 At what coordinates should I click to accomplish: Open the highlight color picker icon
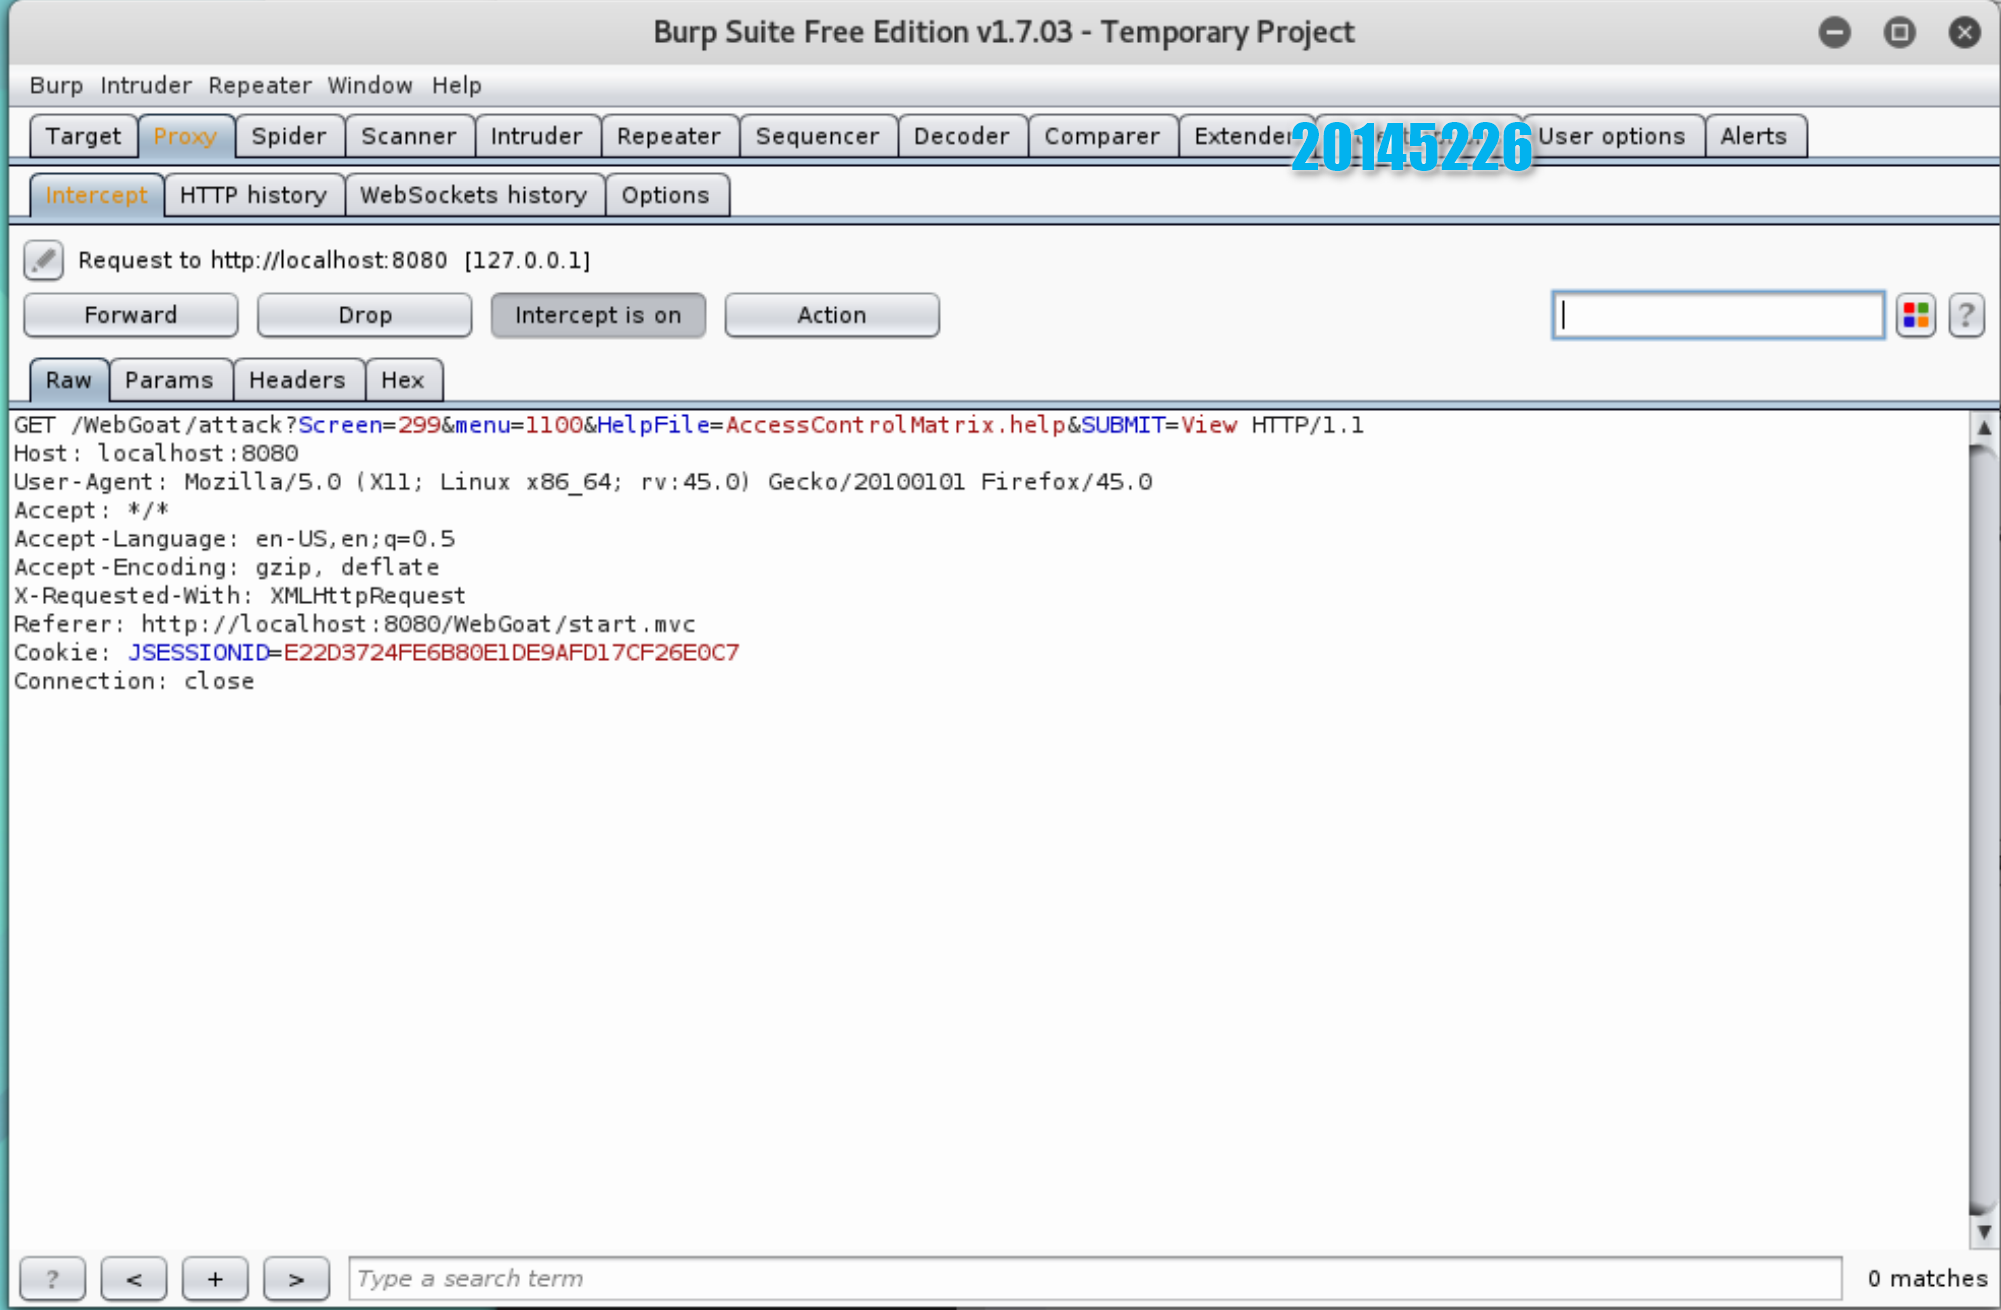[x=1915, y=316]
